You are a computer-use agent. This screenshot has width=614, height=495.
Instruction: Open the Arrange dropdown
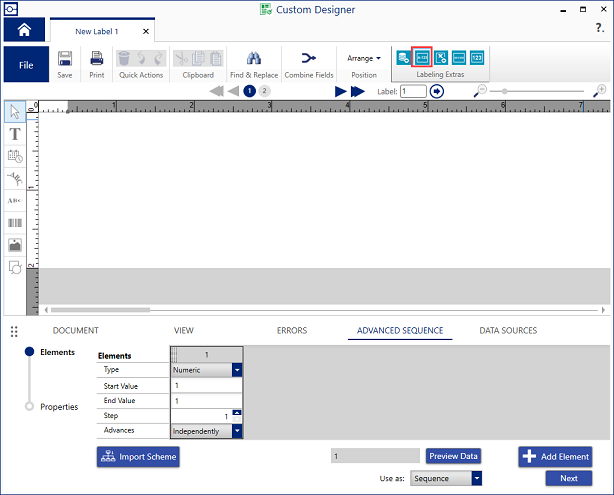point(364,58)
